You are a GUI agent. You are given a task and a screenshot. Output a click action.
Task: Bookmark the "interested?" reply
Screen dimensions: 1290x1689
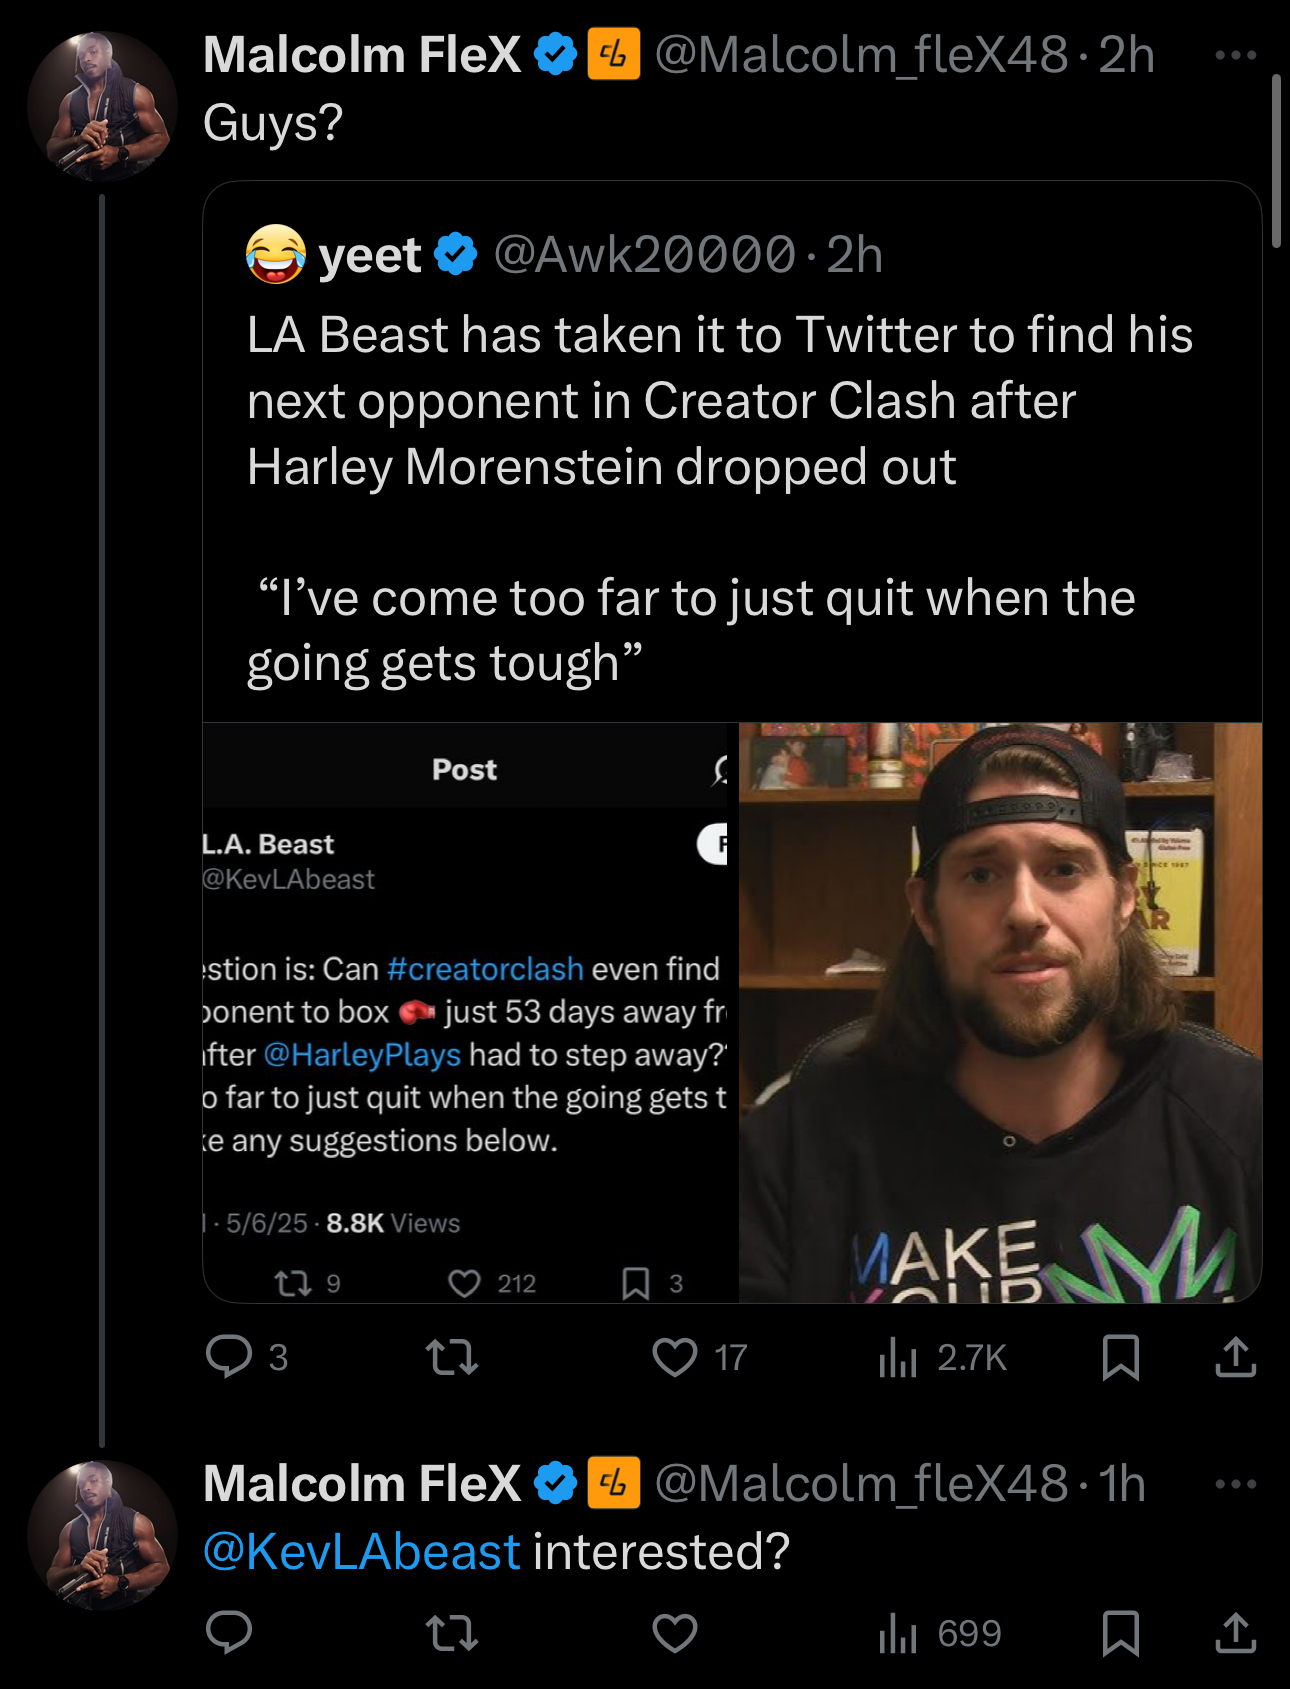(1120, 1633)
